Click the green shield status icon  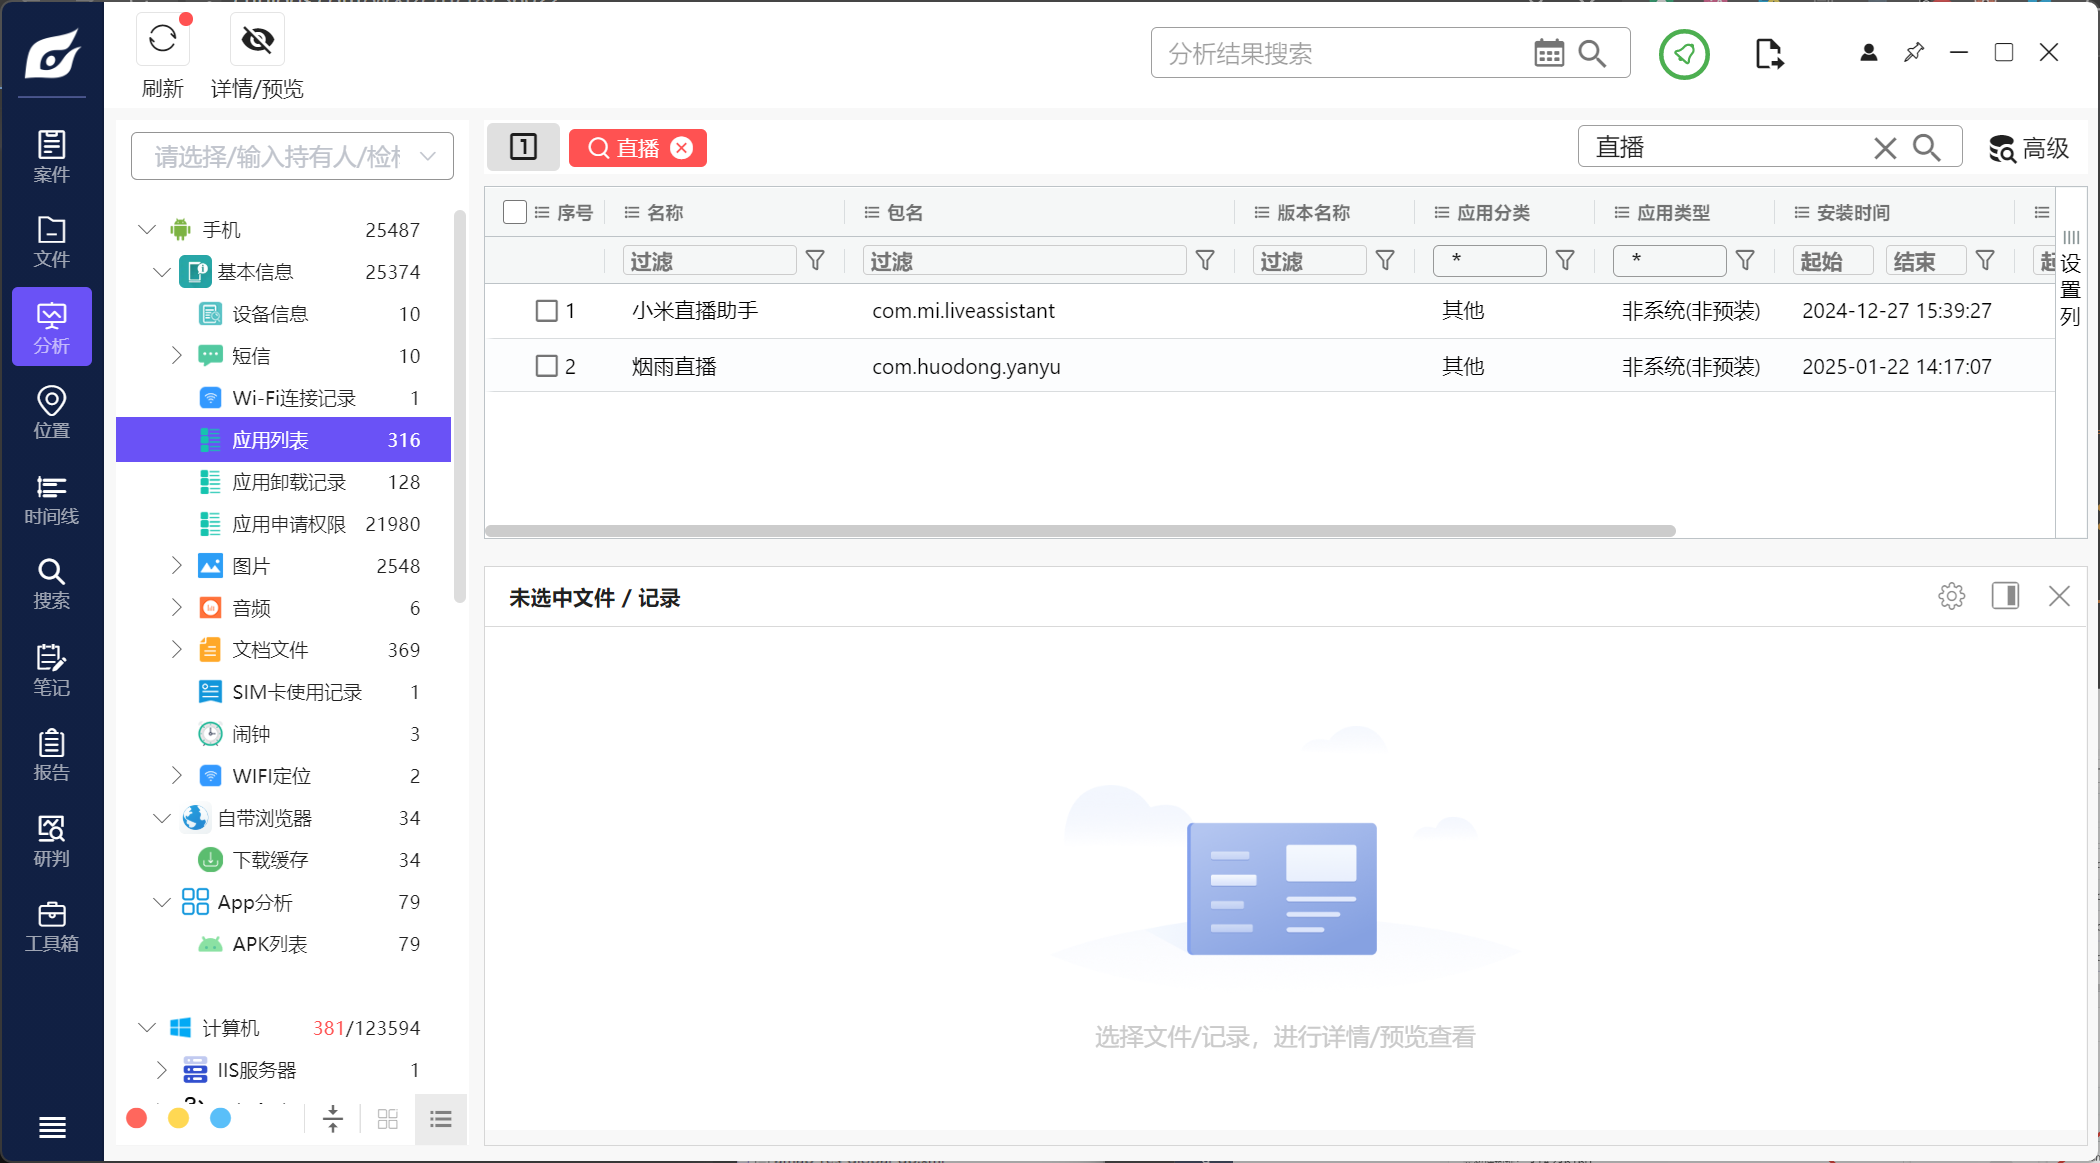pyautogui.click(x=1684, y=54)
